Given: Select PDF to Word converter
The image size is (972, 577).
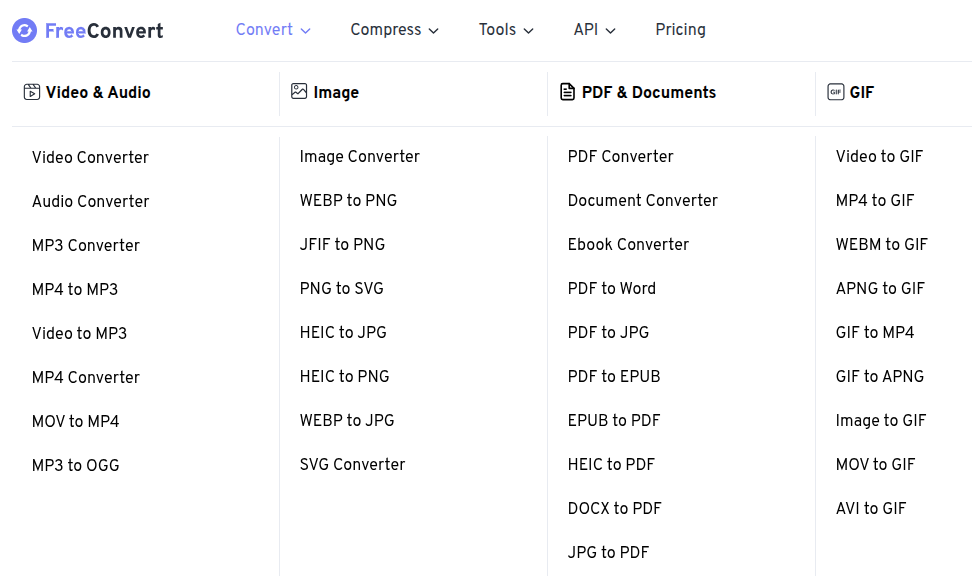Looking at the screenshot, I should tap(612, 288).
